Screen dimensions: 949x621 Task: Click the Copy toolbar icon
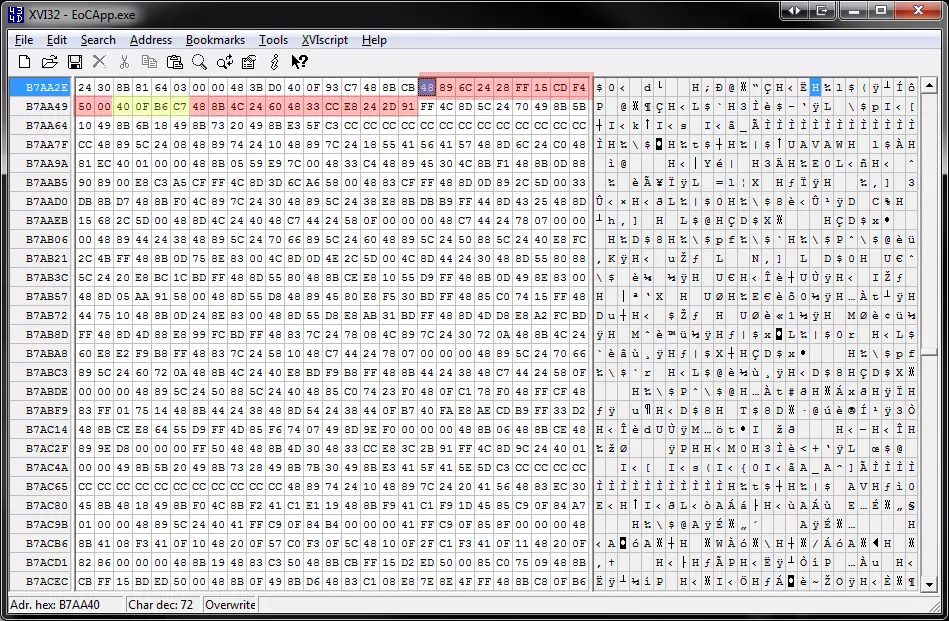[149, 61]
